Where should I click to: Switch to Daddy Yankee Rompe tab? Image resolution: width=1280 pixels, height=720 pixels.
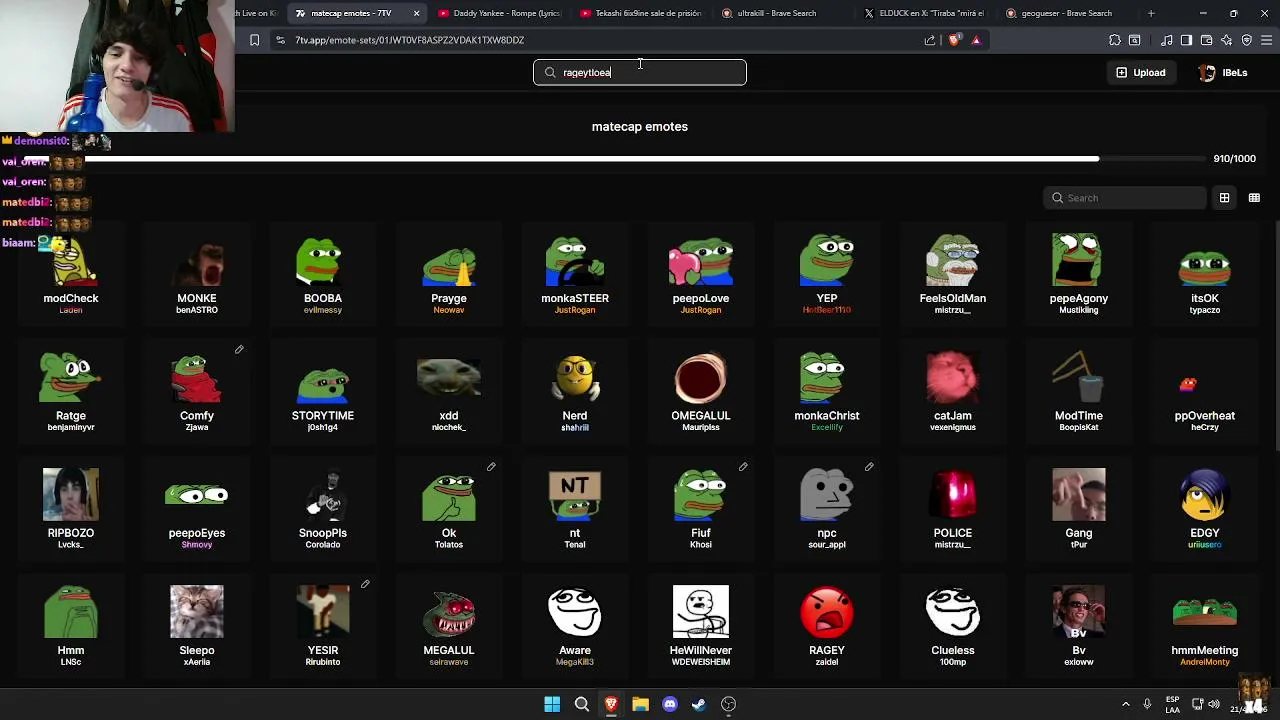pyautogui.click(x=500, y=13)
